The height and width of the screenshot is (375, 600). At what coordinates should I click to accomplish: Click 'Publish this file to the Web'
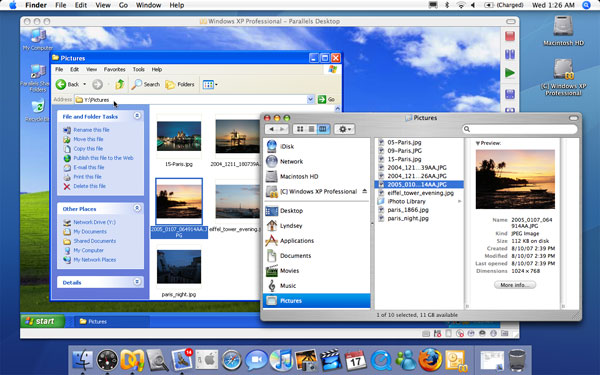(103, 158)
